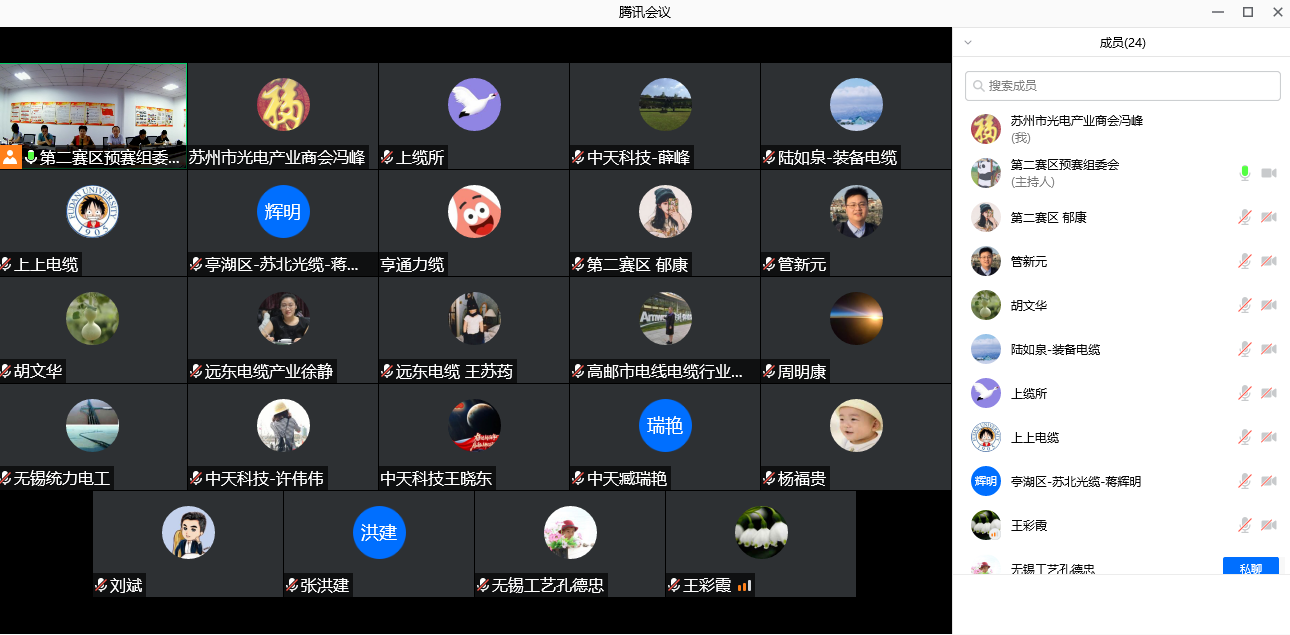
Task: Click the muted mic icon on 张洪建 tile
Action: pyautogui.click(x=292, y=586)
